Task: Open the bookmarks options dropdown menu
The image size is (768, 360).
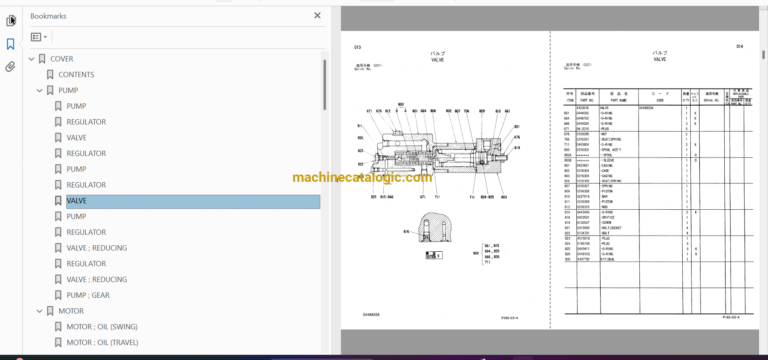Action: coord(39,37)
